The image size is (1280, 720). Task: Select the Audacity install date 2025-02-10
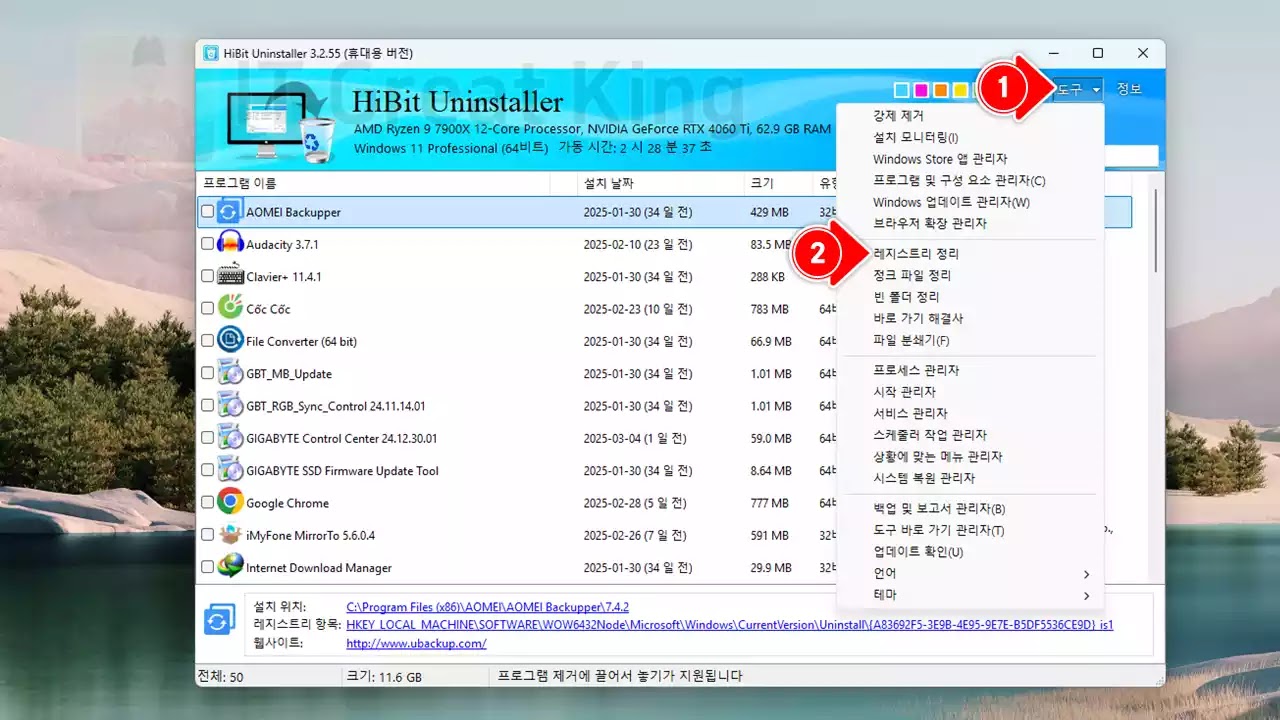638,244
